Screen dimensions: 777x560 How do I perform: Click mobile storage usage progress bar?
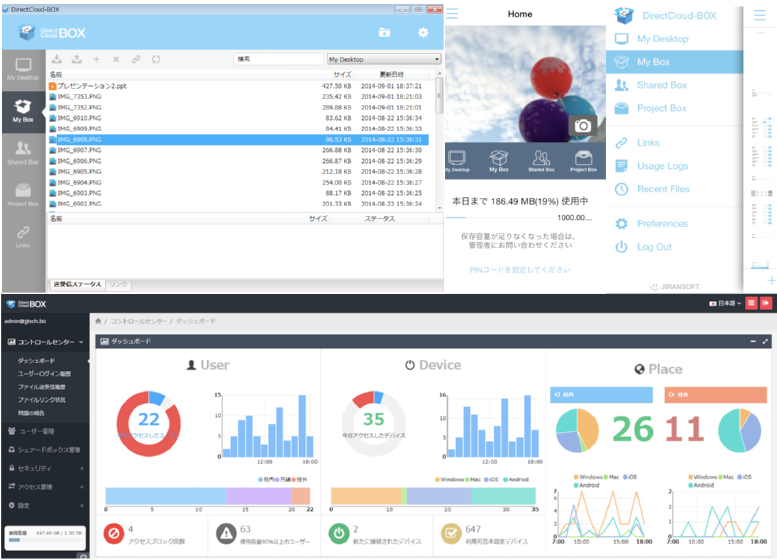[498, 218]
